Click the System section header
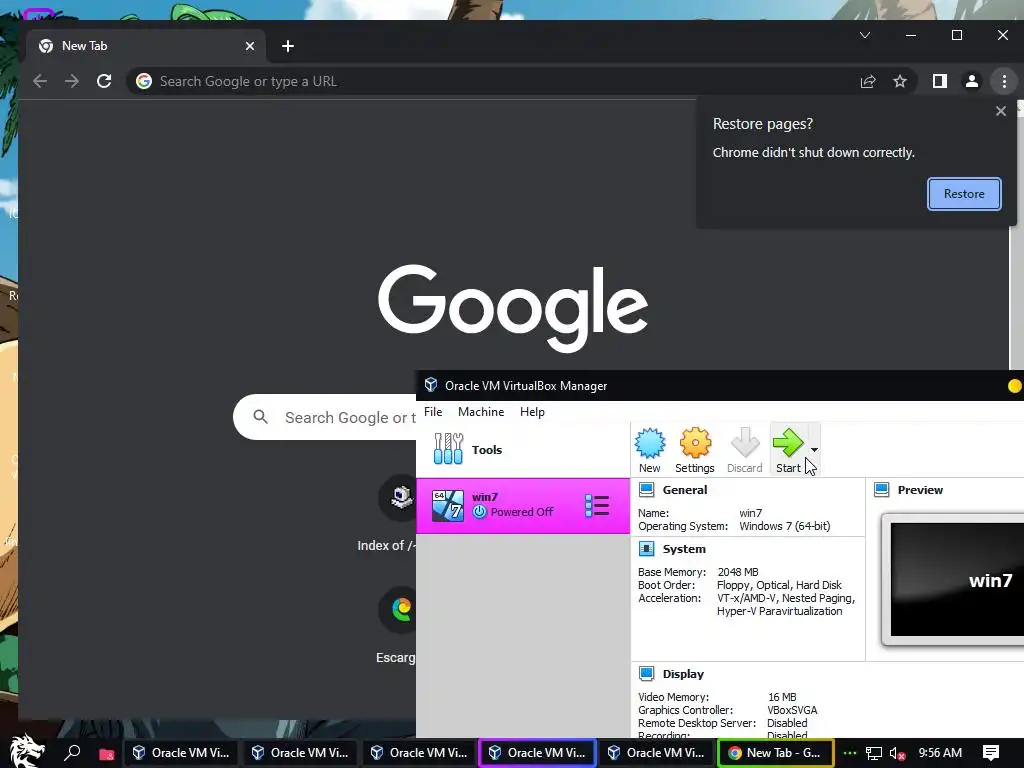This screenshot has height=768, width=1024. [x=684, y=549]
